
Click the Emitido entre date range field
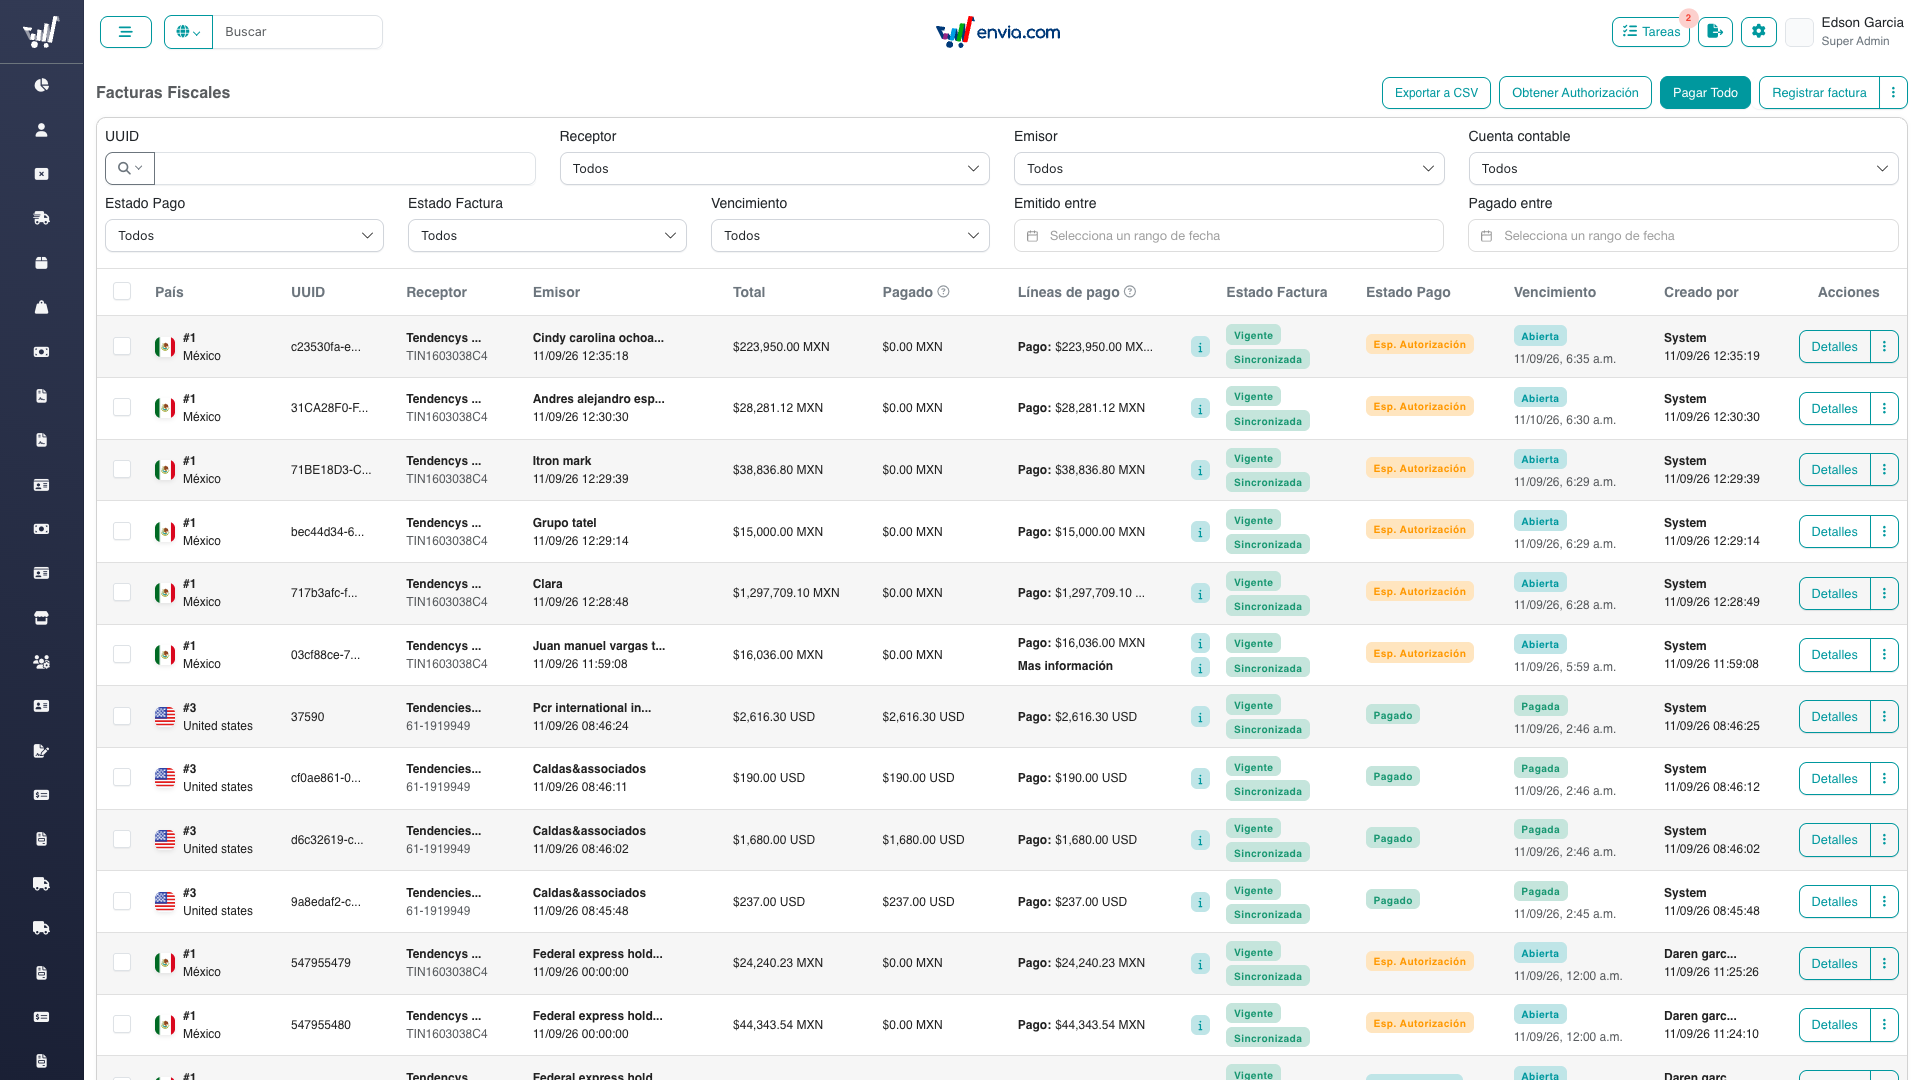pos(1229,236)
